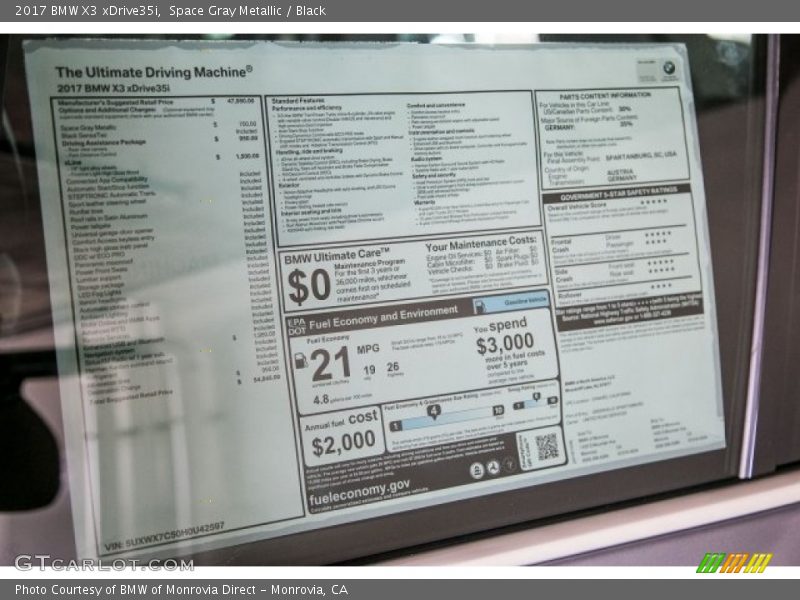Click 'GOVERNMENT 5-STAR SAFETY RATINGS' heading
This screenshot has width=800, height=600.
pyautogui.click(x=618, y=194)
